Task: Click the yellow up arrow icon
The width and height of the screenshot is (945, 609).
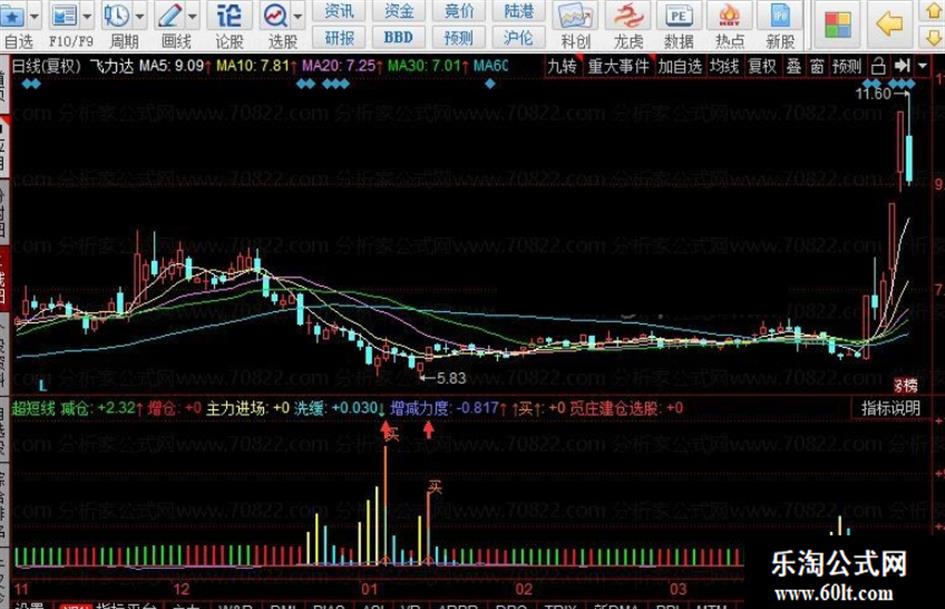Action: pos(934,11)
